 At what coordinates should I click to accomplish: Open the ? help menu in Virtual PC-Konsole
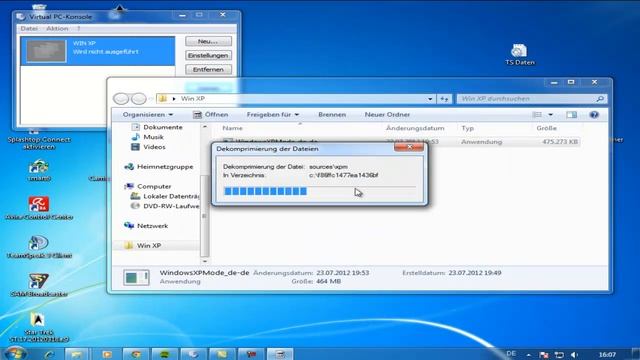point(79,29)
